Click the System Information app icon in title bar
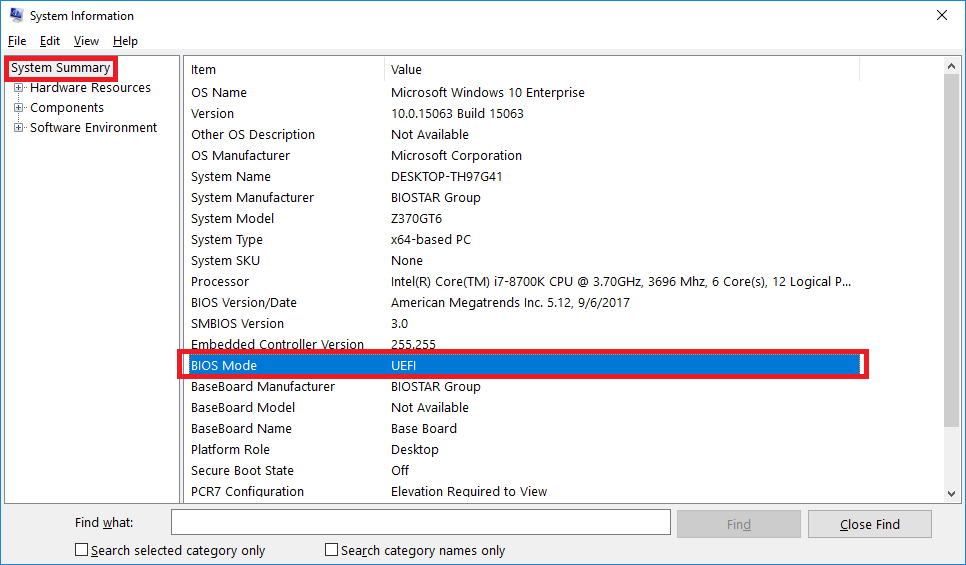 [x=17, y=15]
